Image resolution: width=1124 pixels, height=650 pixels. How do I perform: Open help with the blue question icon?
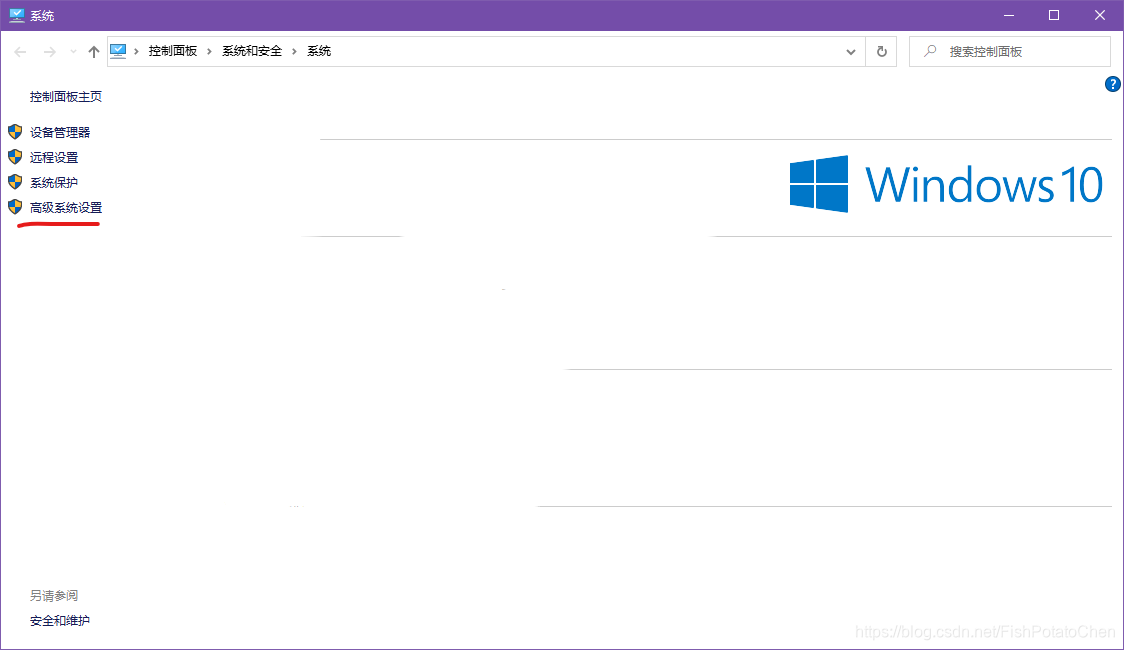[1113, 84]
